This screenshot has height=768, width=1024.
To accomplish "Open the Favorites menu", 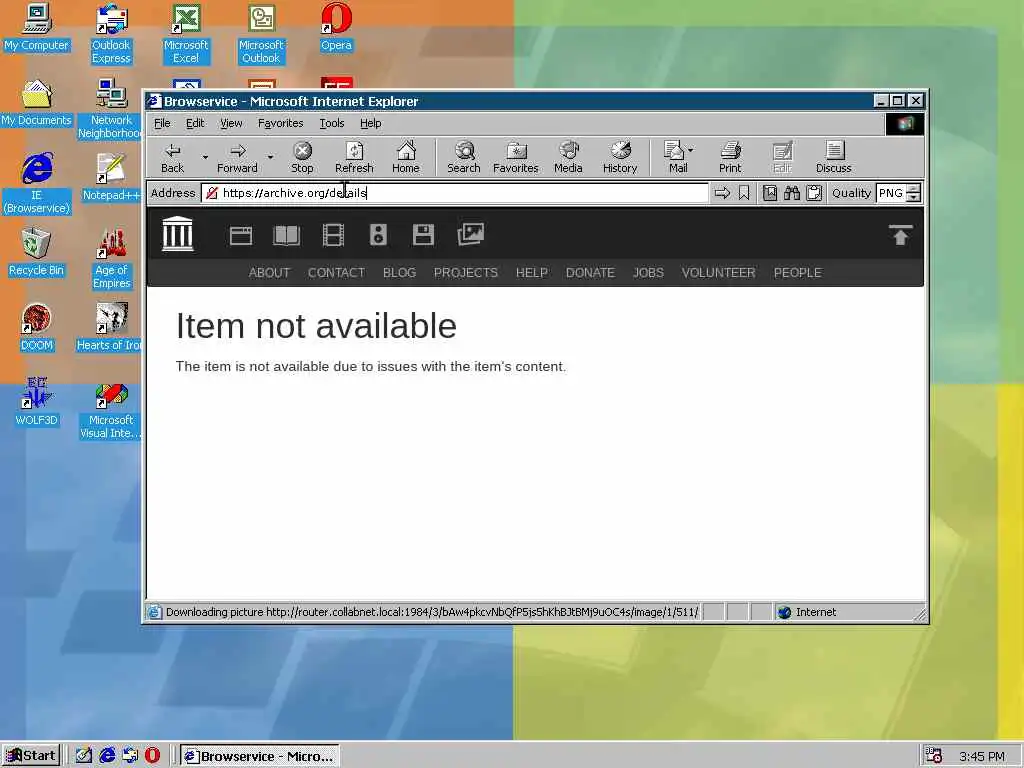I will (281, 123).
